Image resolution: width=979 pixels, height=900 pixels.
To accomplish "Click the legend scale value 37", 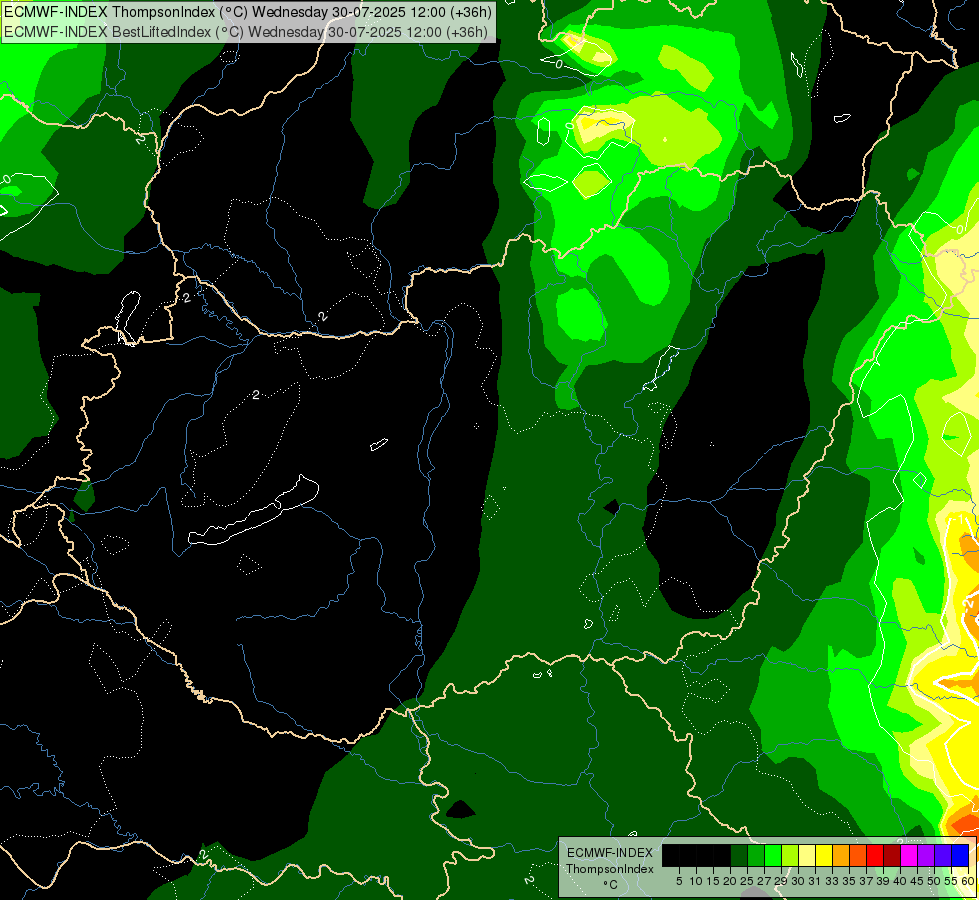I will coord(867,881).
